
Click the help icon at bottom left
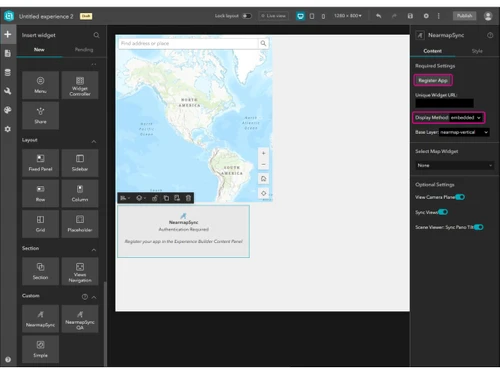click(8, 360)
